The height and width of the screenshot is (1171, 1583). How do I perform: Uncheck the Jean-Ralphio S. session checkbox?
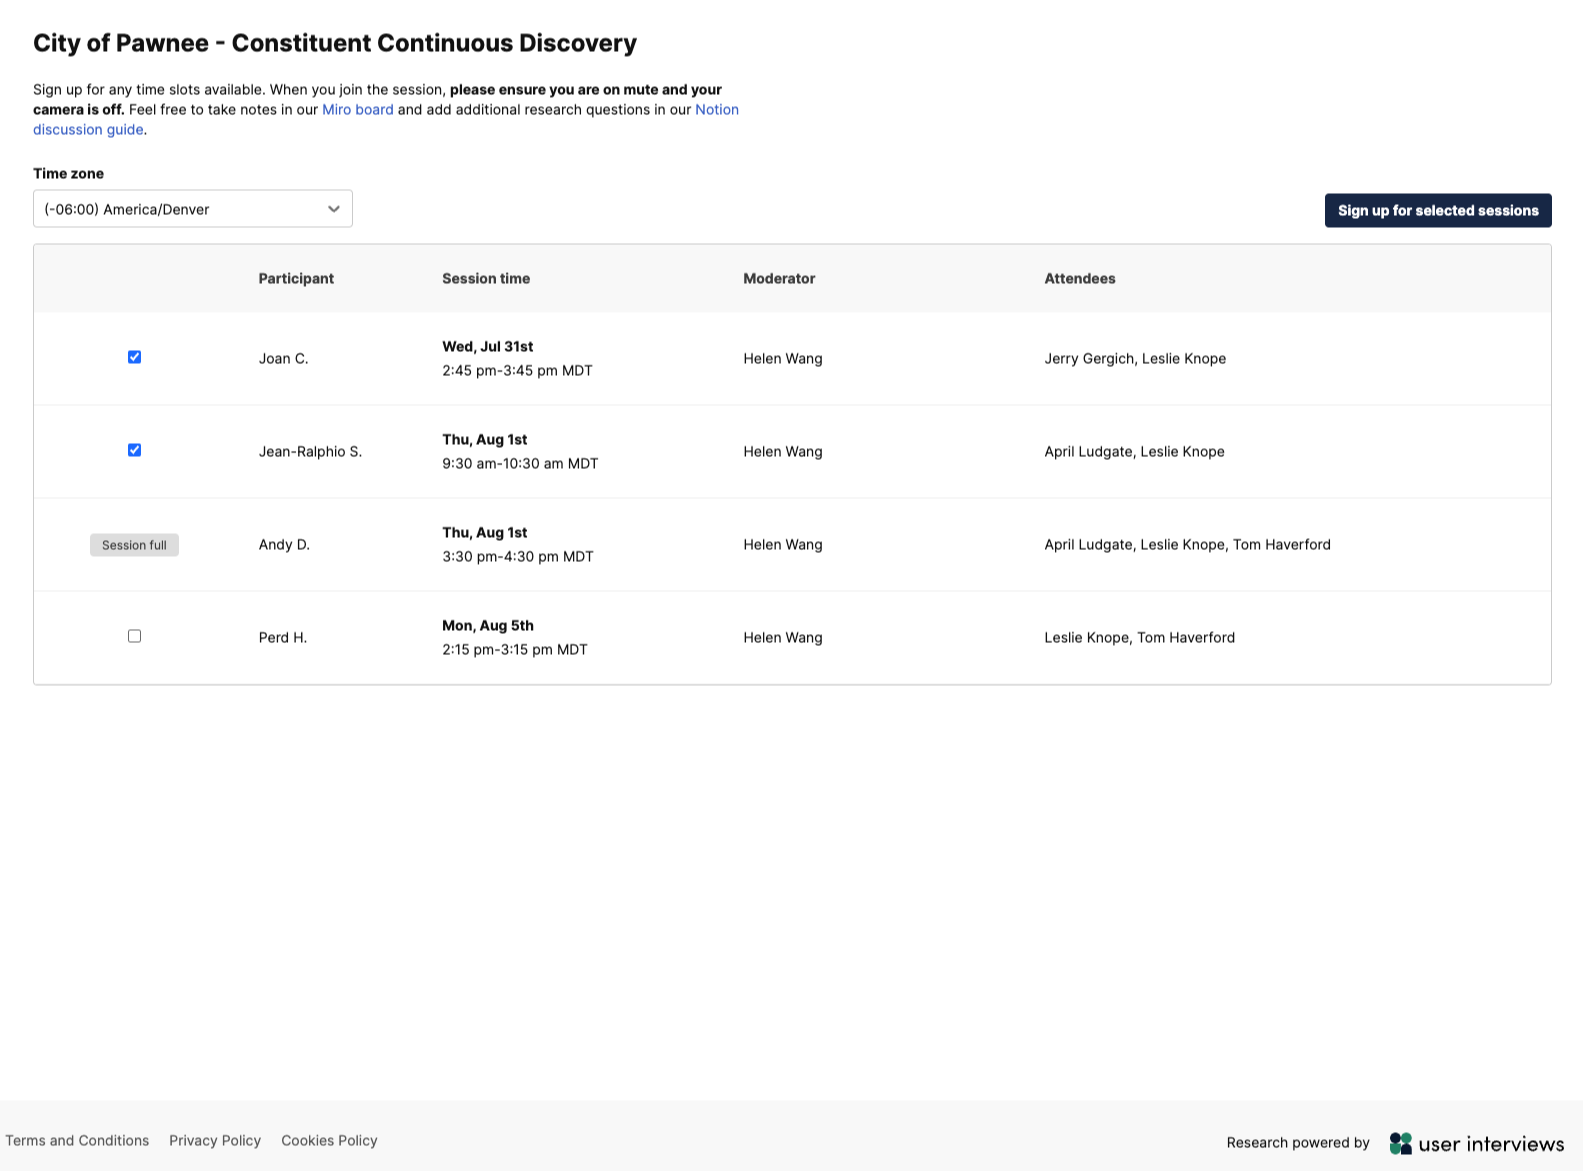pyautogui.click(x=134, y=450)
